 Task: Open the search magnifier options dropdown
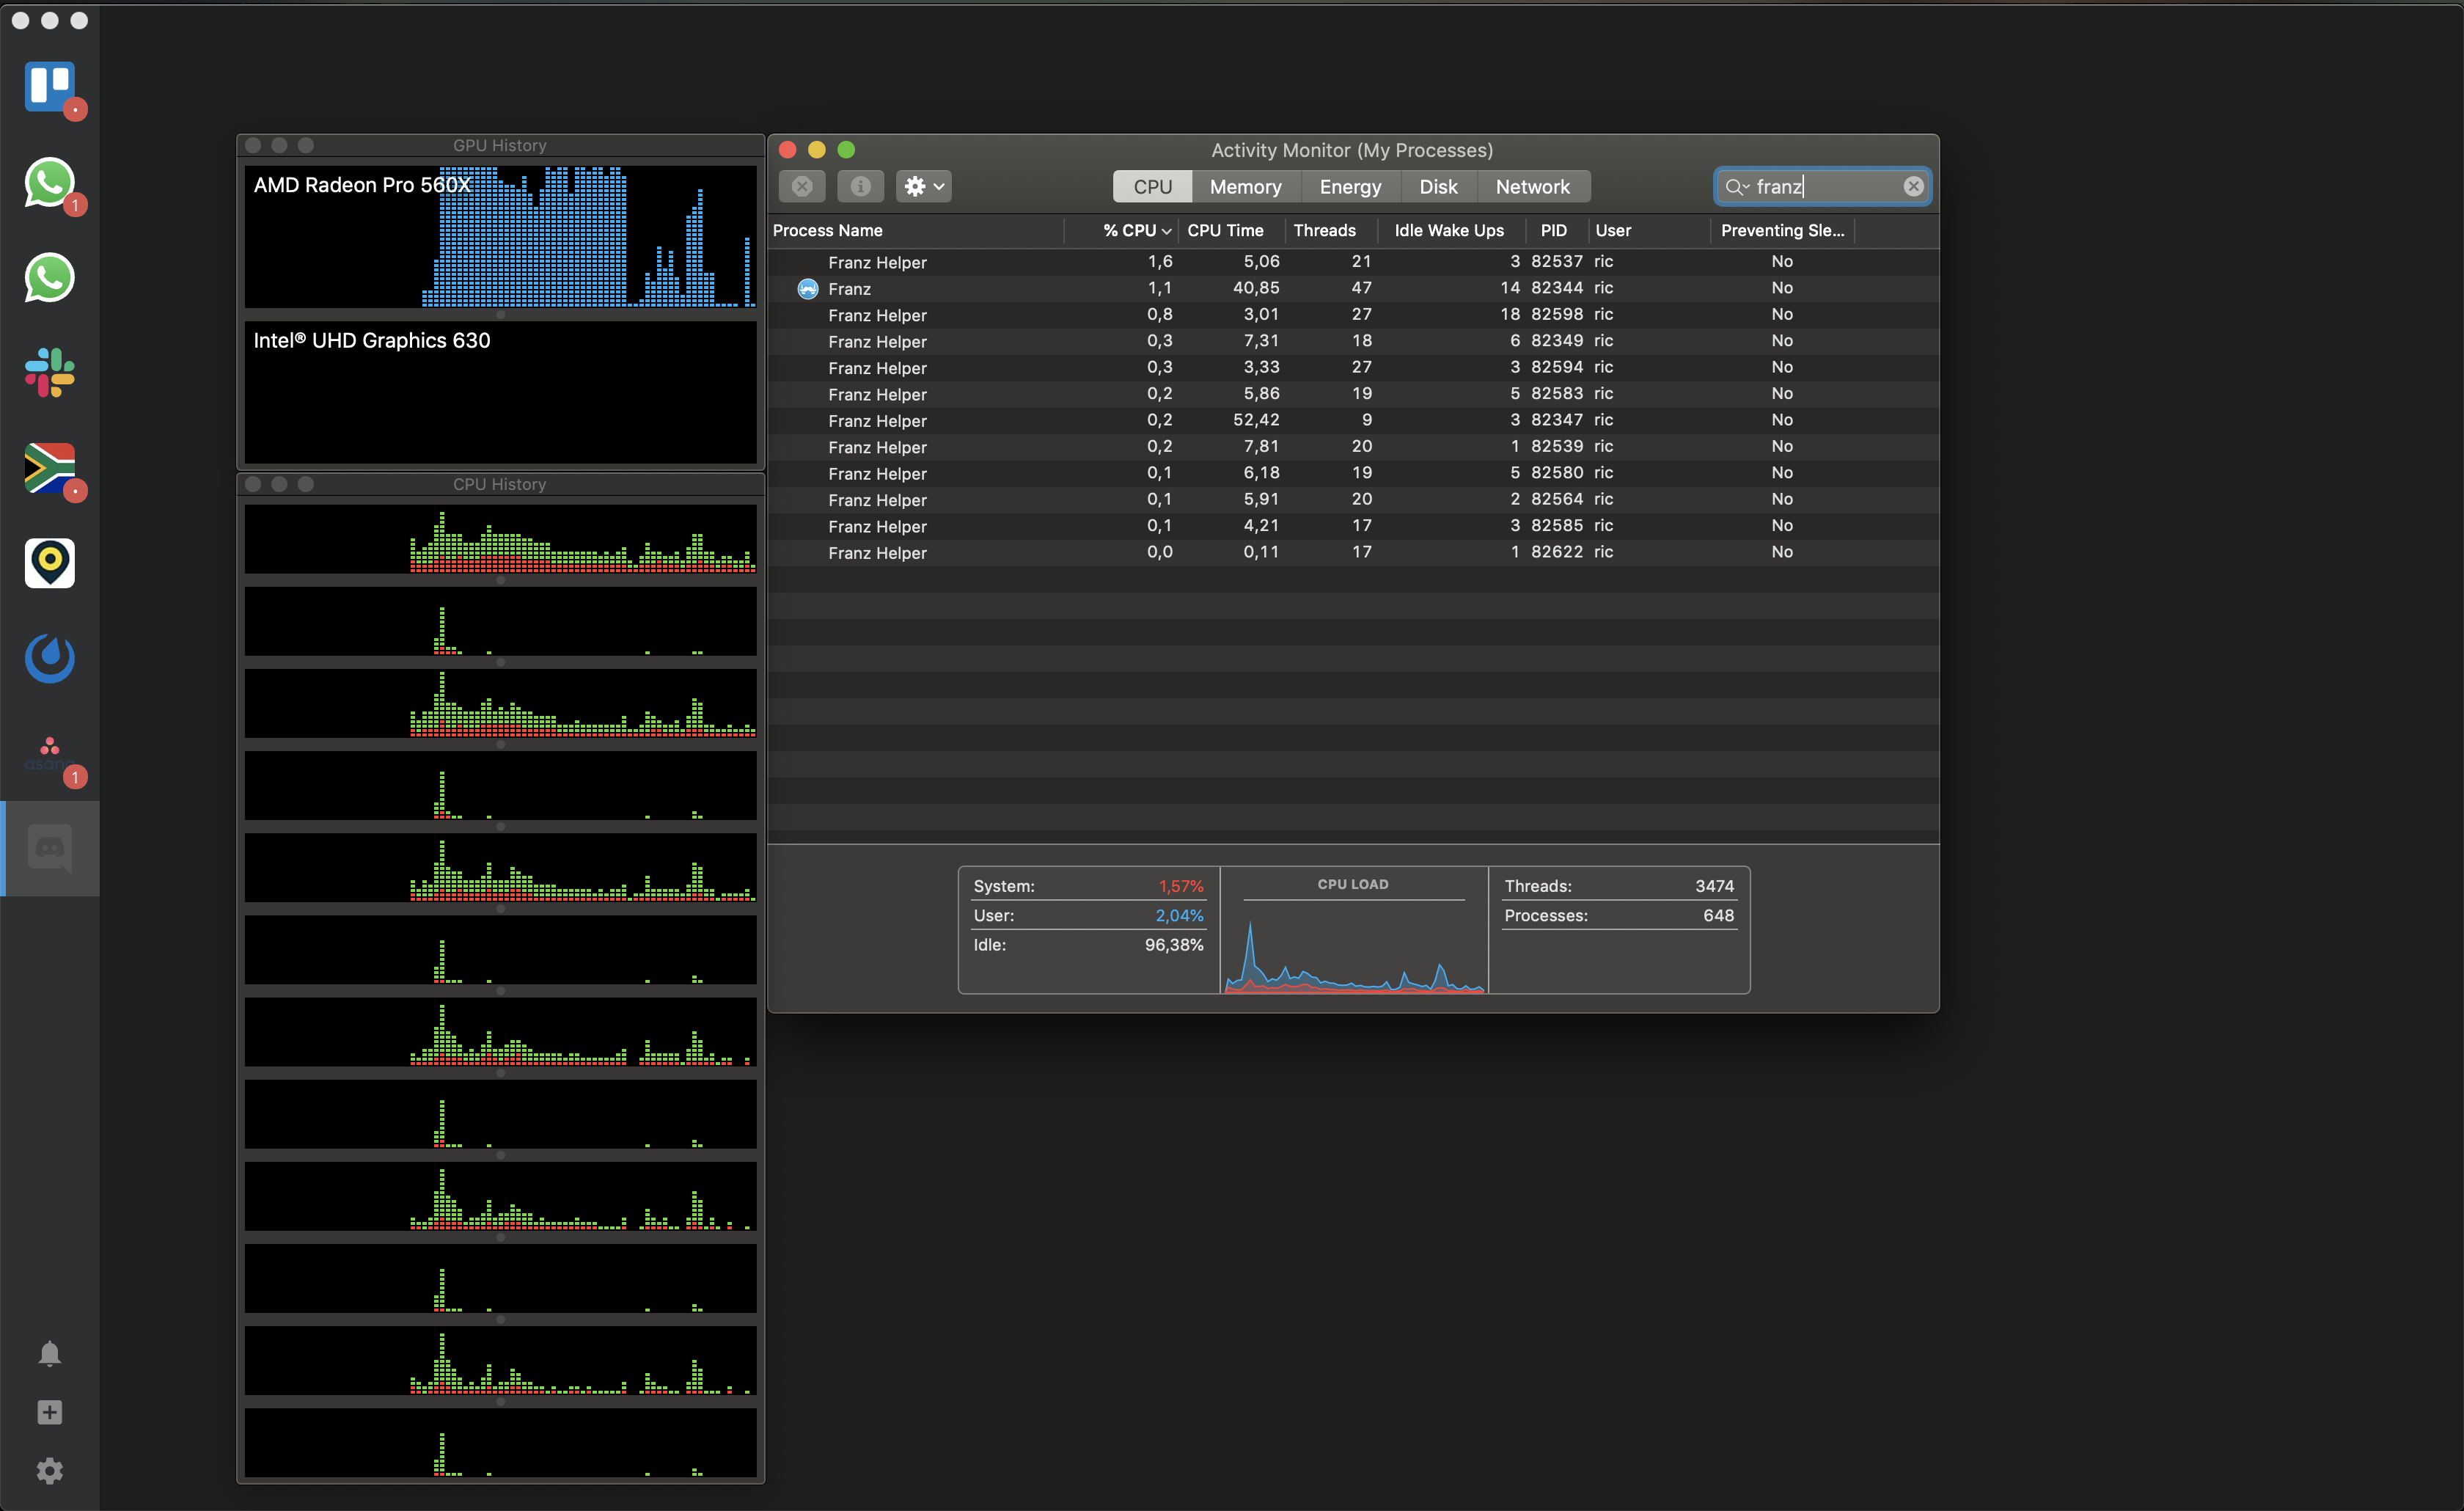[x=1737, y=187]
